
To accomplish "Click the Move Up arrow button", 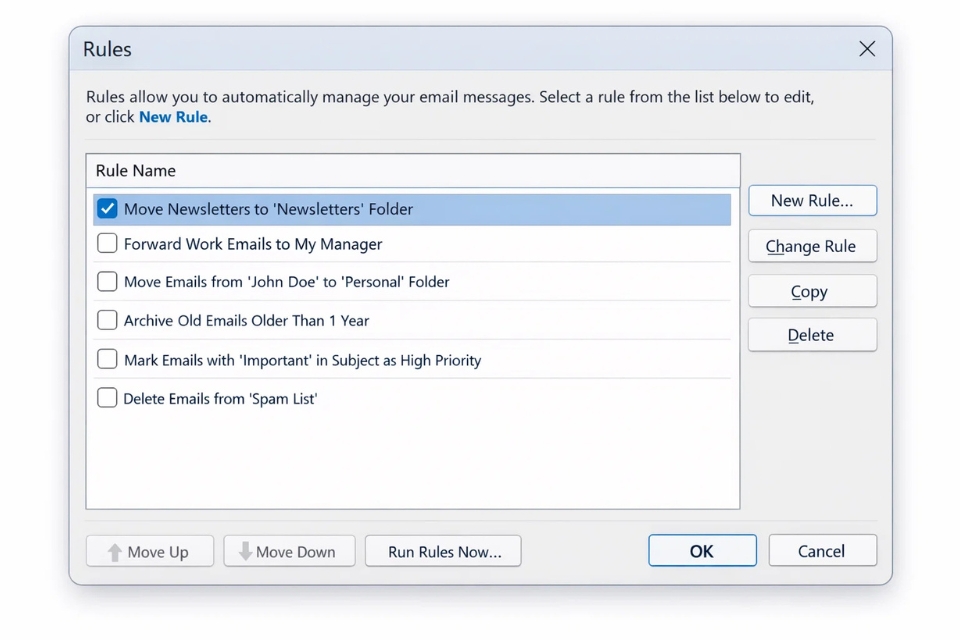I will [149, 552].
